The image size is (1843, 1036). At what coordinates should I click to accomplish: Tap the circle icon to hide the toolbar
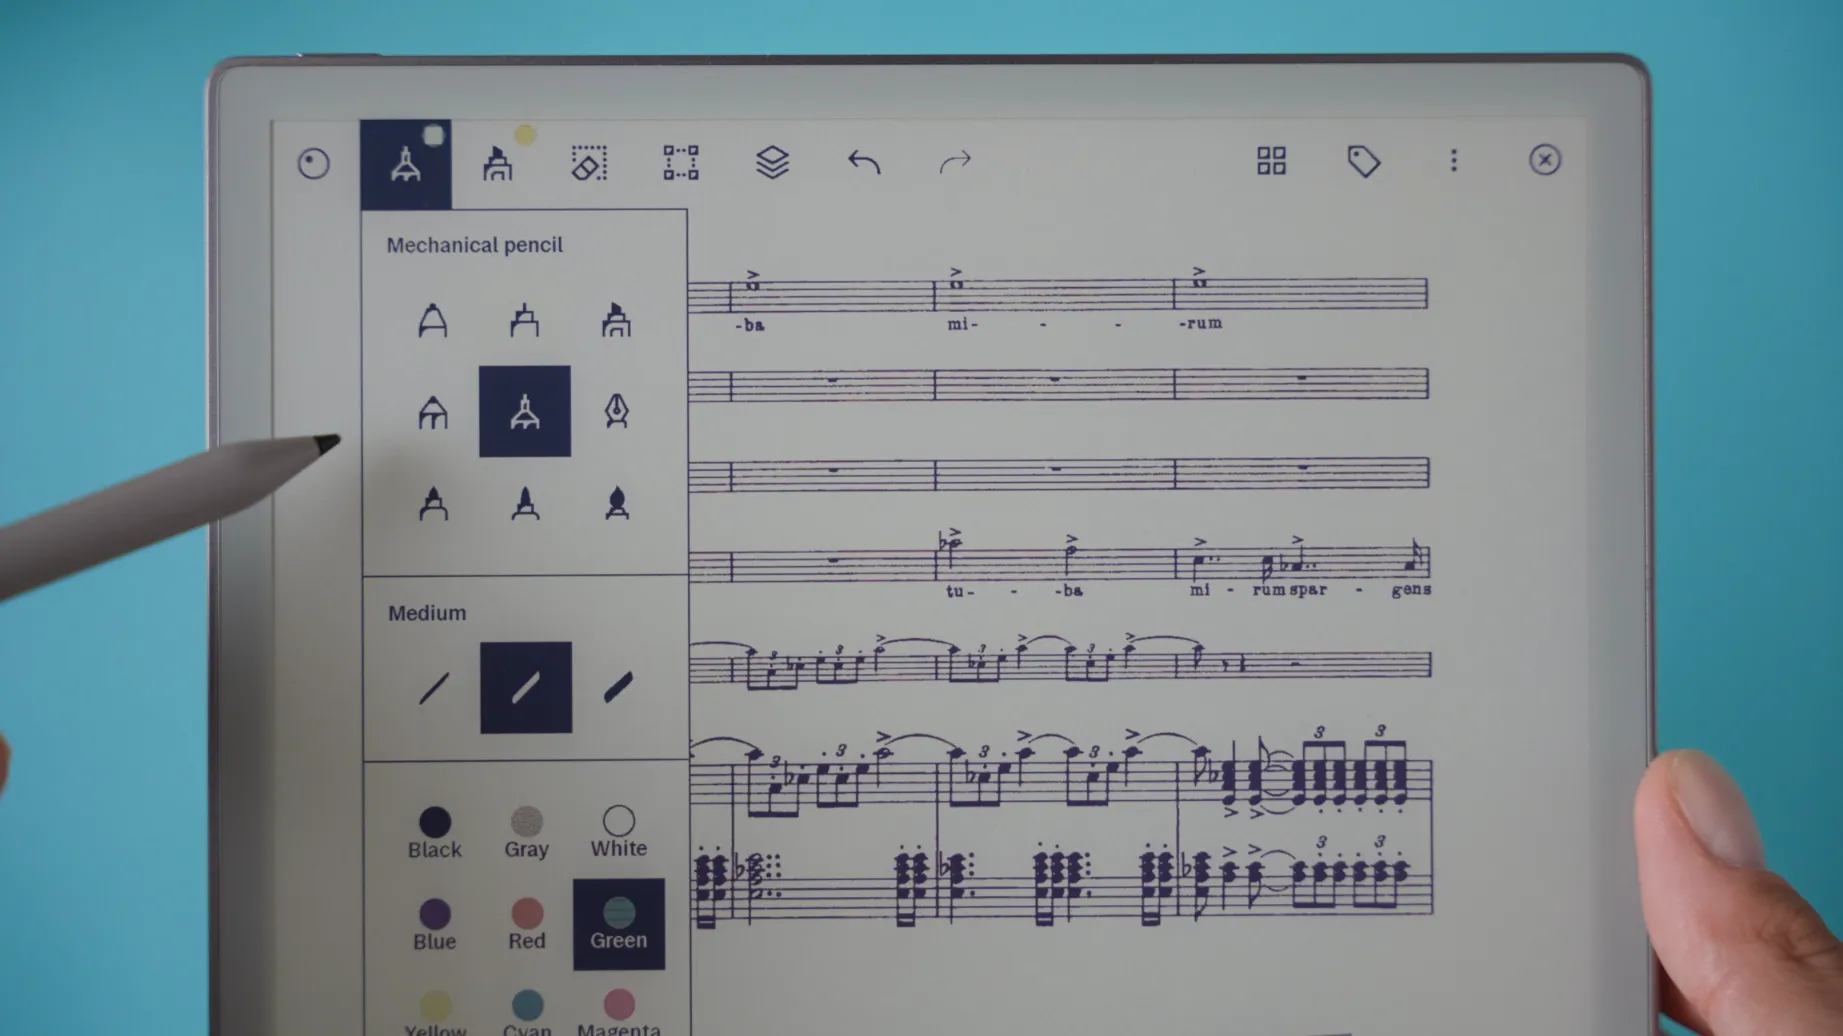(314, 163)
